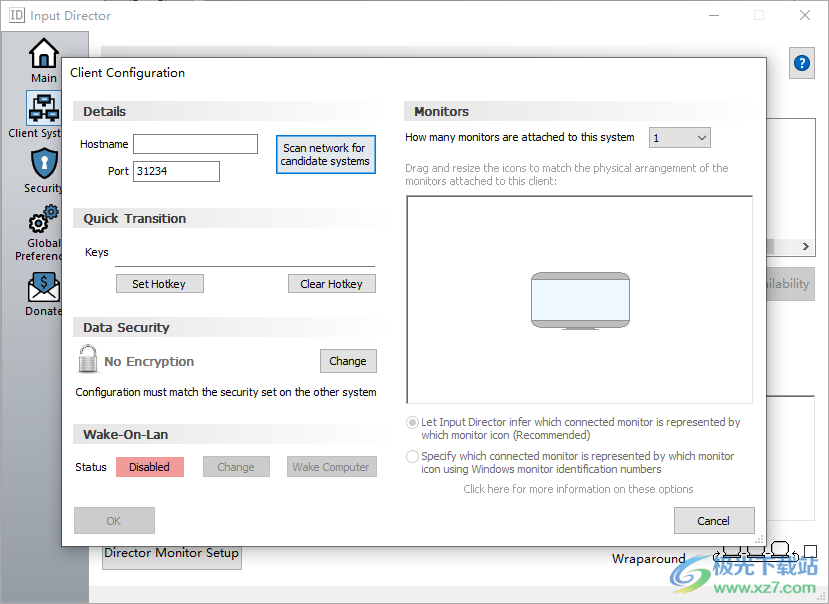Select 'Specify which connected monitor' option
829x604 pixels.
pyautogui.click(x=411, y=456)
